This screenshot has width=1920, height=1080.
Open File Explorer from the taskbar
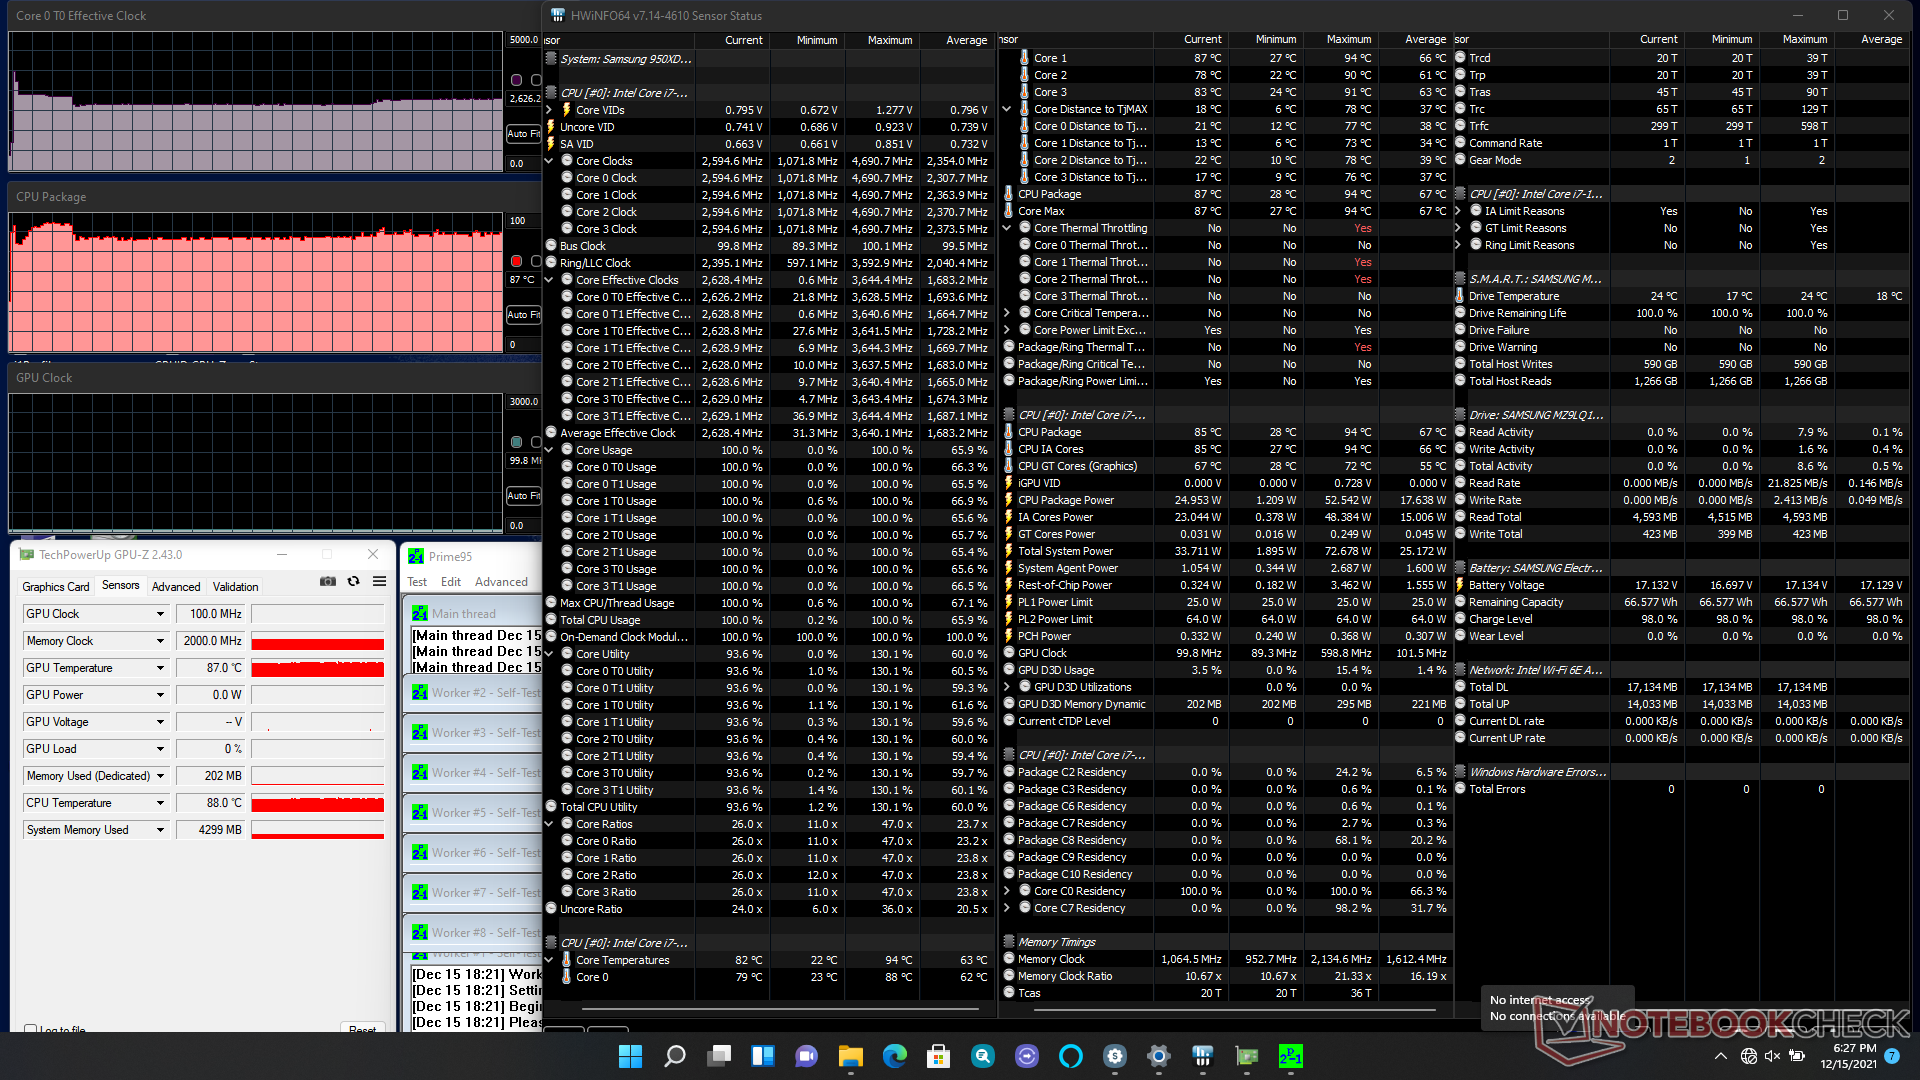coord(850,1056)
